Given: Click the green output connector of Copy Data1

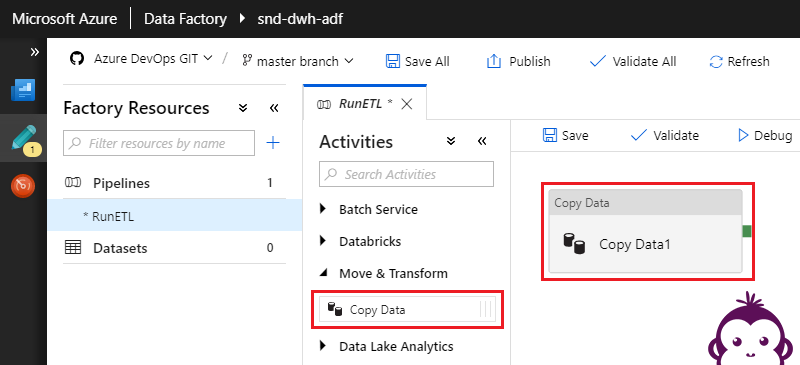Looking at the screenshot, I should 746,231.
